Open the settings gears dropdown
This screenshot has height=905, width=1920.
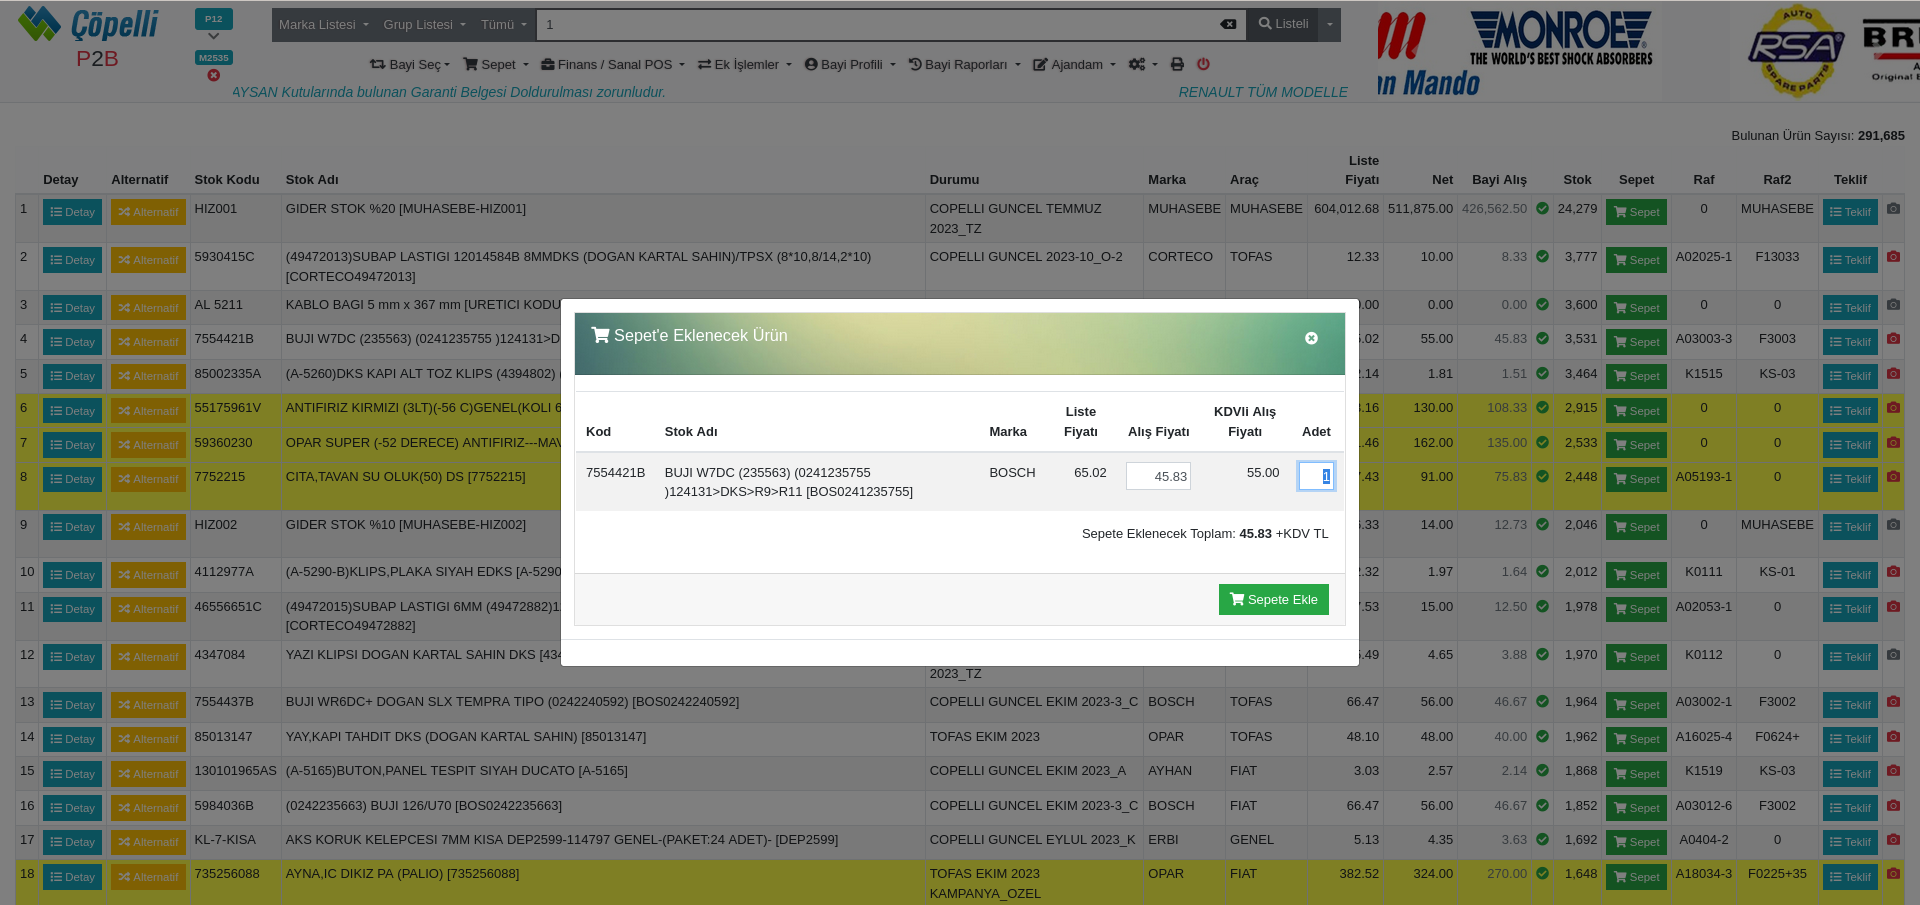coord(1142,64)
